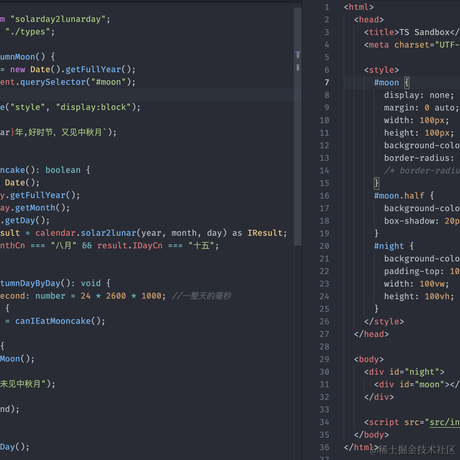Click the commented border-radius line 14
Image resolution: width=460 pixels, height=460 pixels.
[422, 171]
